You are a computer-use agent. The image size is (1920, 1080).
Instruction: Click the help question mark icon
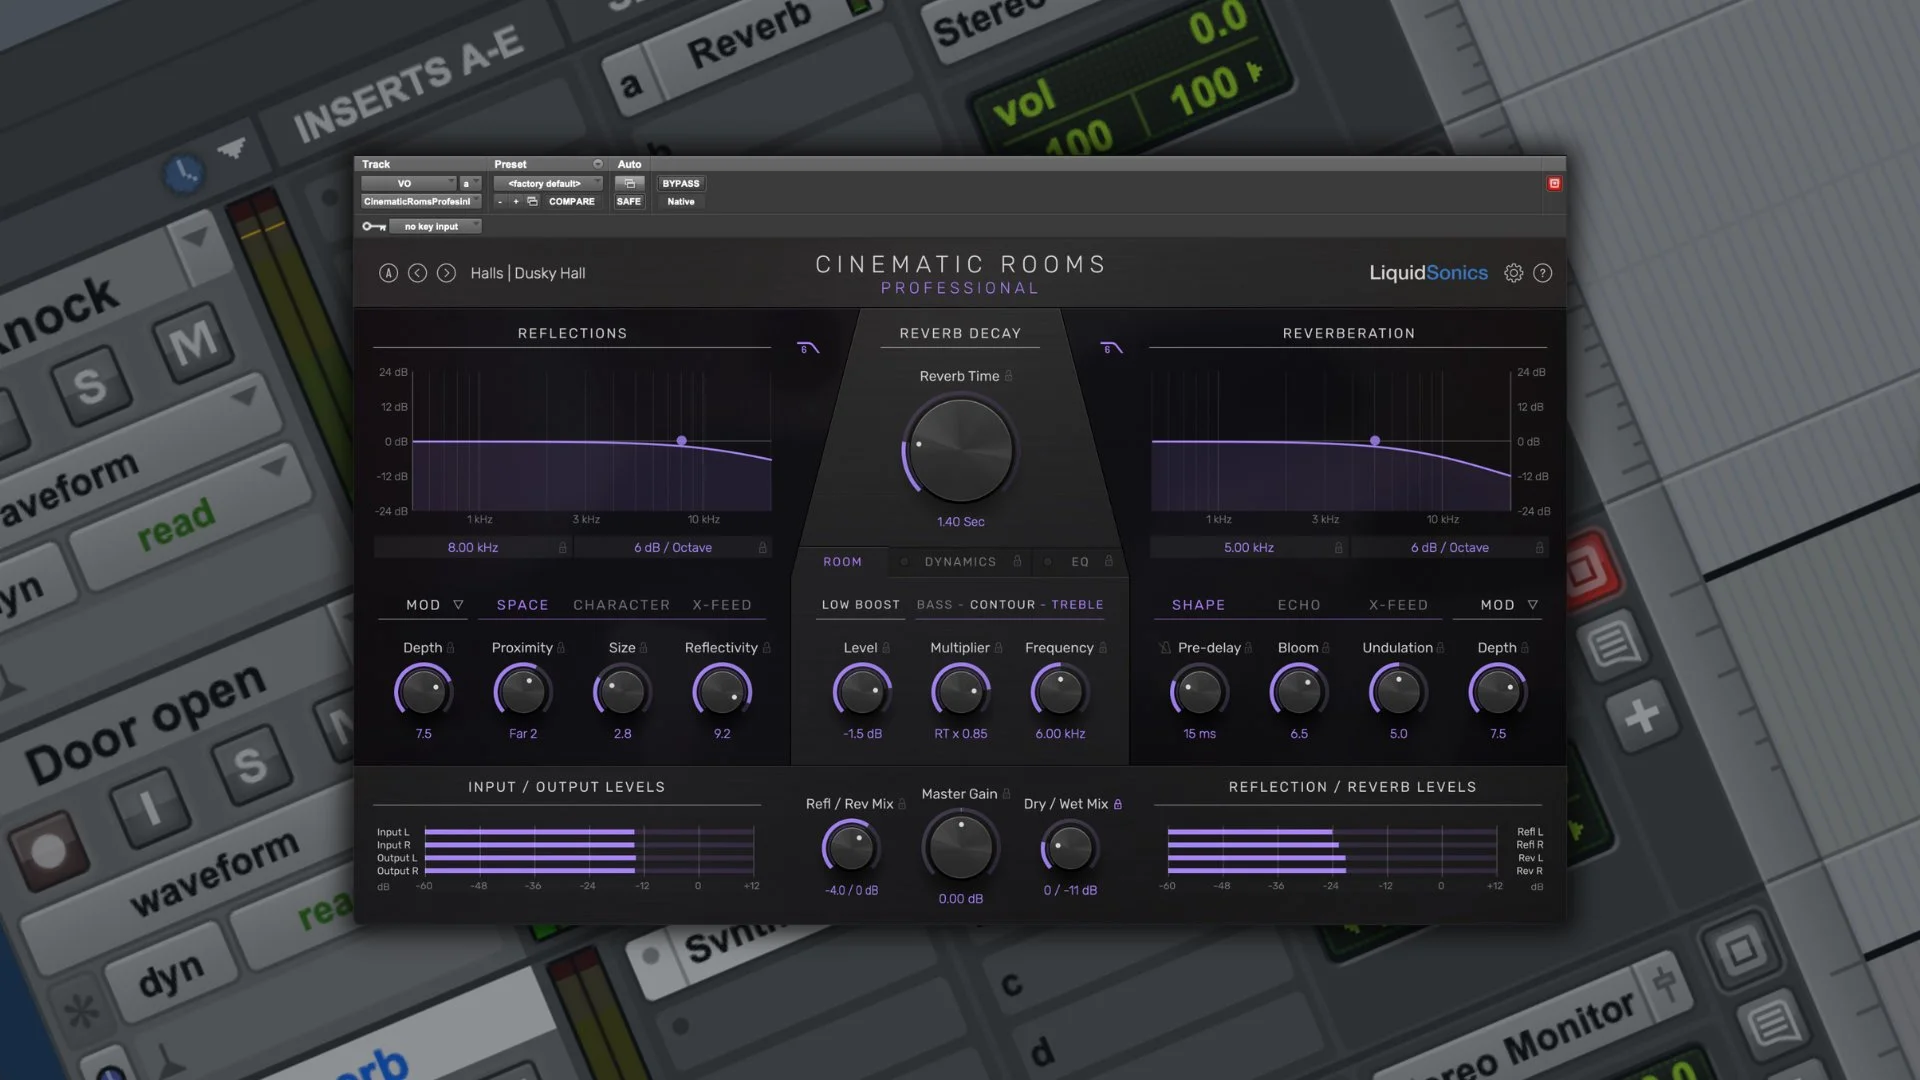pos(1543,273)
